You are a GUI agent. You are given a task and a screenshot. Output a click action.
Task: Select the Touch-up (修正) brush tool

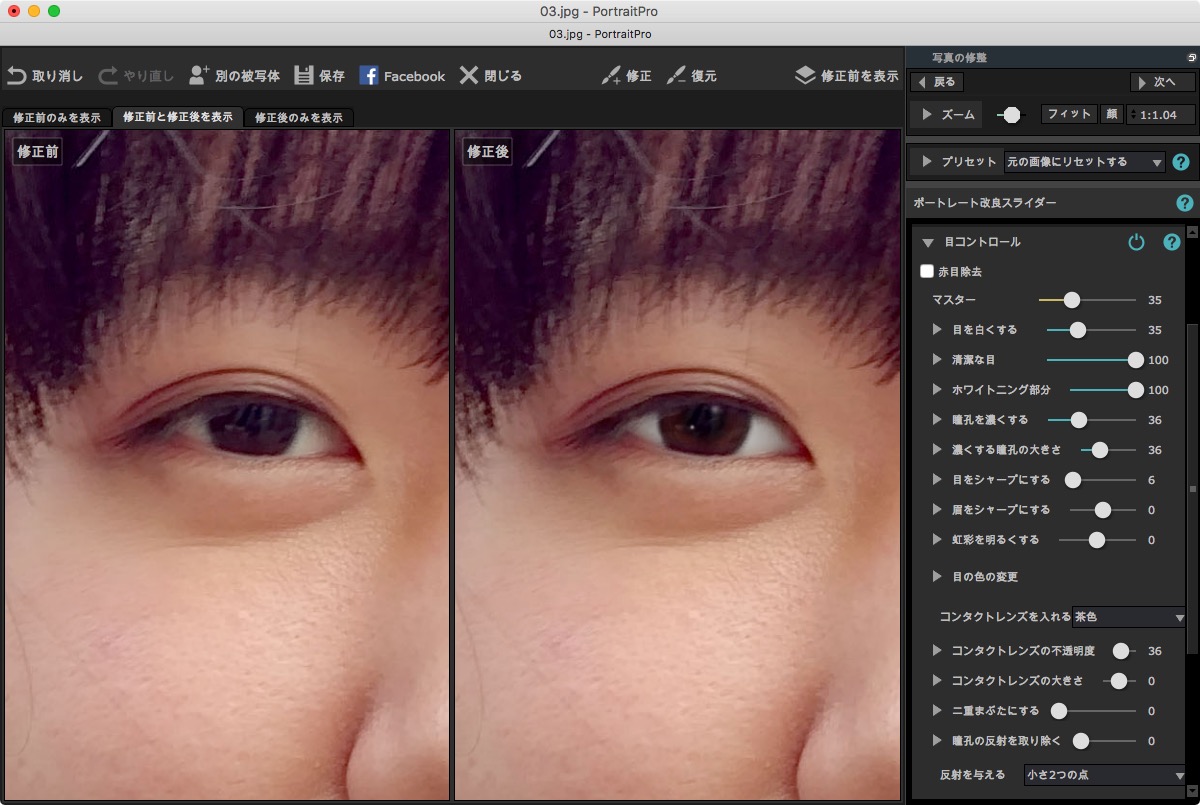click(611, 76)
